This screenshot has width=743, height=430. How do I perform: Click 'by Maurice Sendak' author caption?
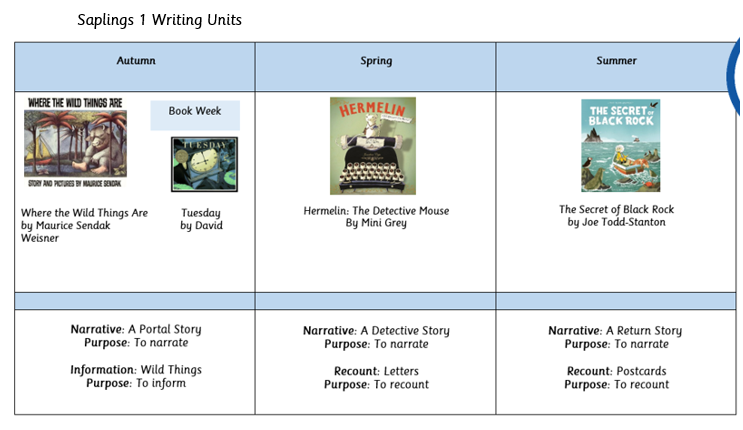coord(66,226)
